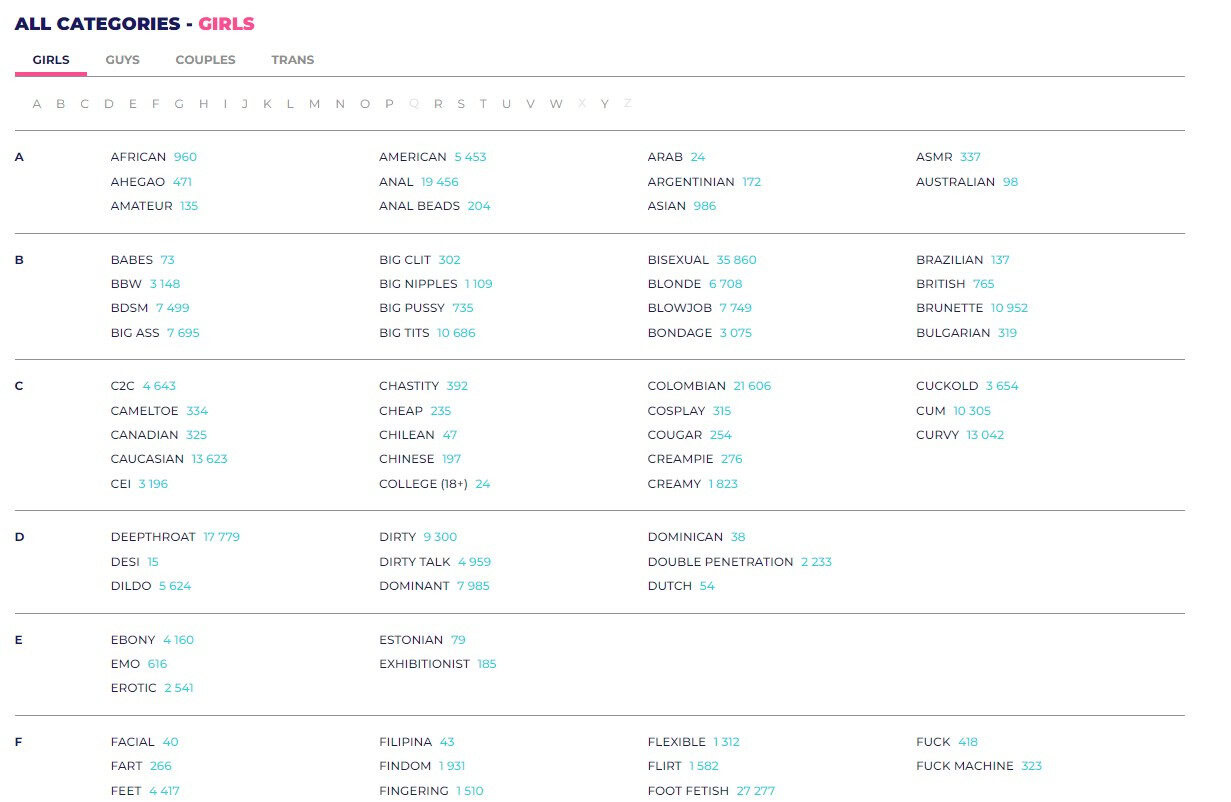
Task: Select letter O in the alphabet index
Action: pos(364,104)
